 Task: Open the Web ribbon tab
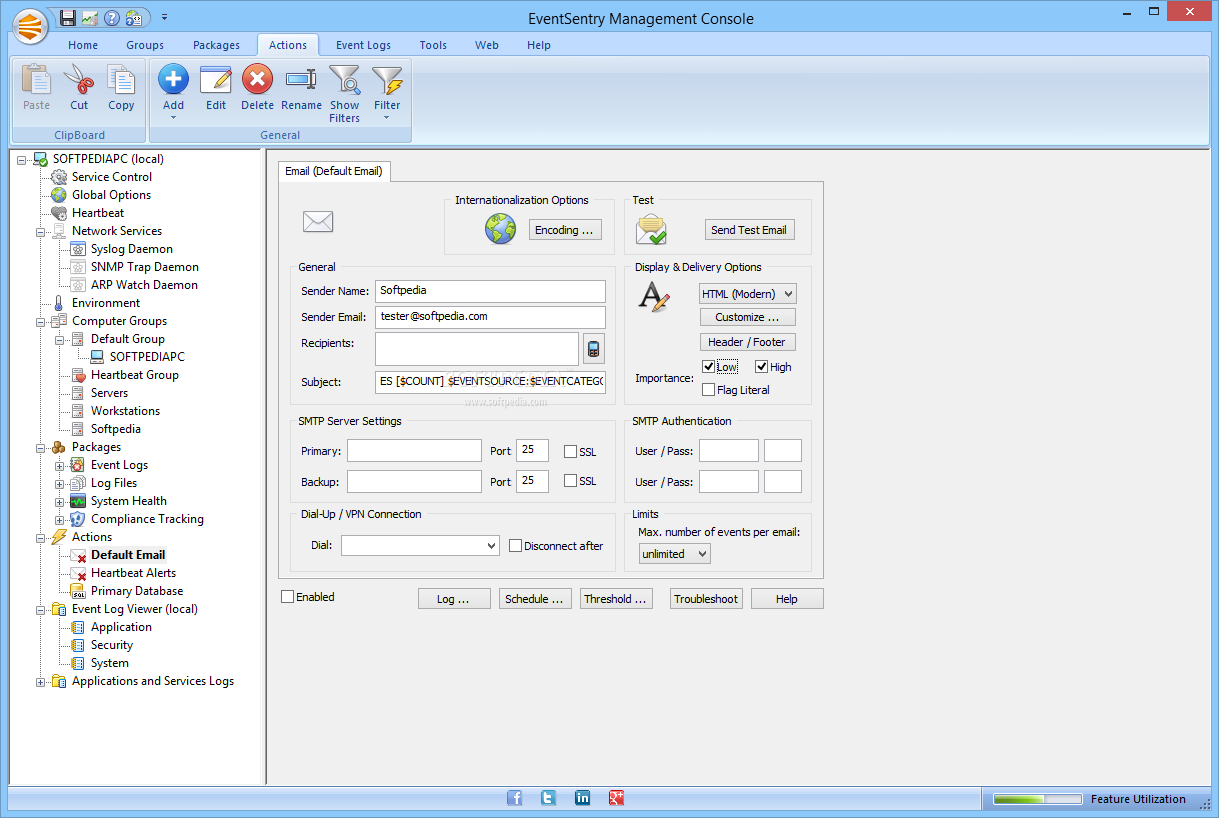[487, 45]
